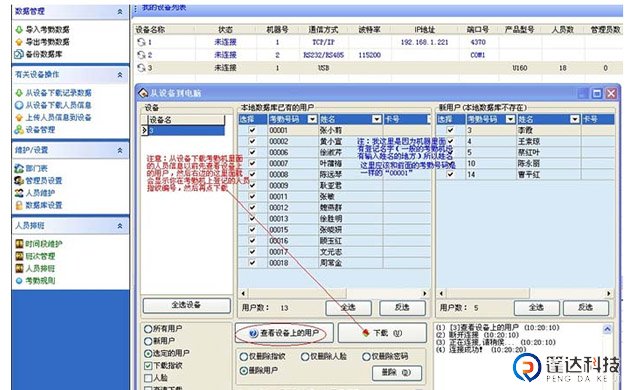Click 全选 under existing users table
Viewport: 629px width, 390px height.
348,308
